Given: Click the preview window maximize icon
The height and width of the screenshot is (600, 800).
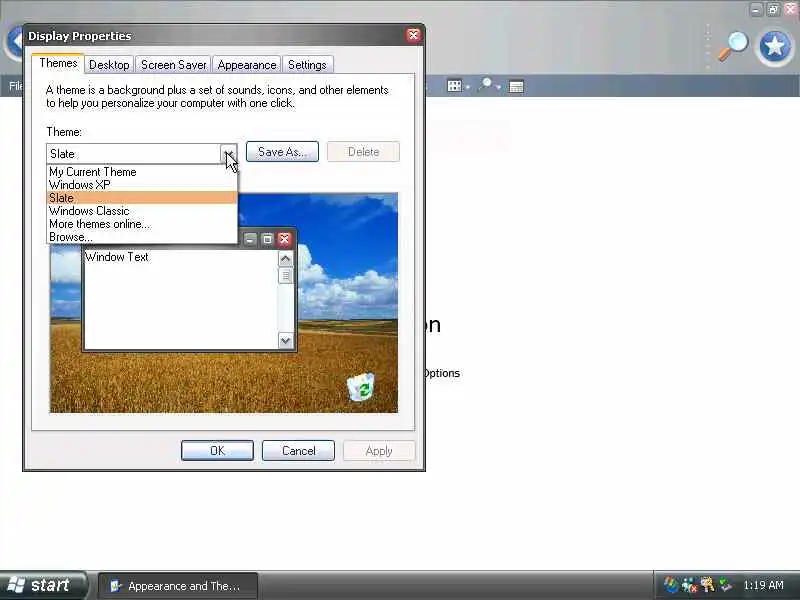Looking at the screenshot, I should pos(267,239).
